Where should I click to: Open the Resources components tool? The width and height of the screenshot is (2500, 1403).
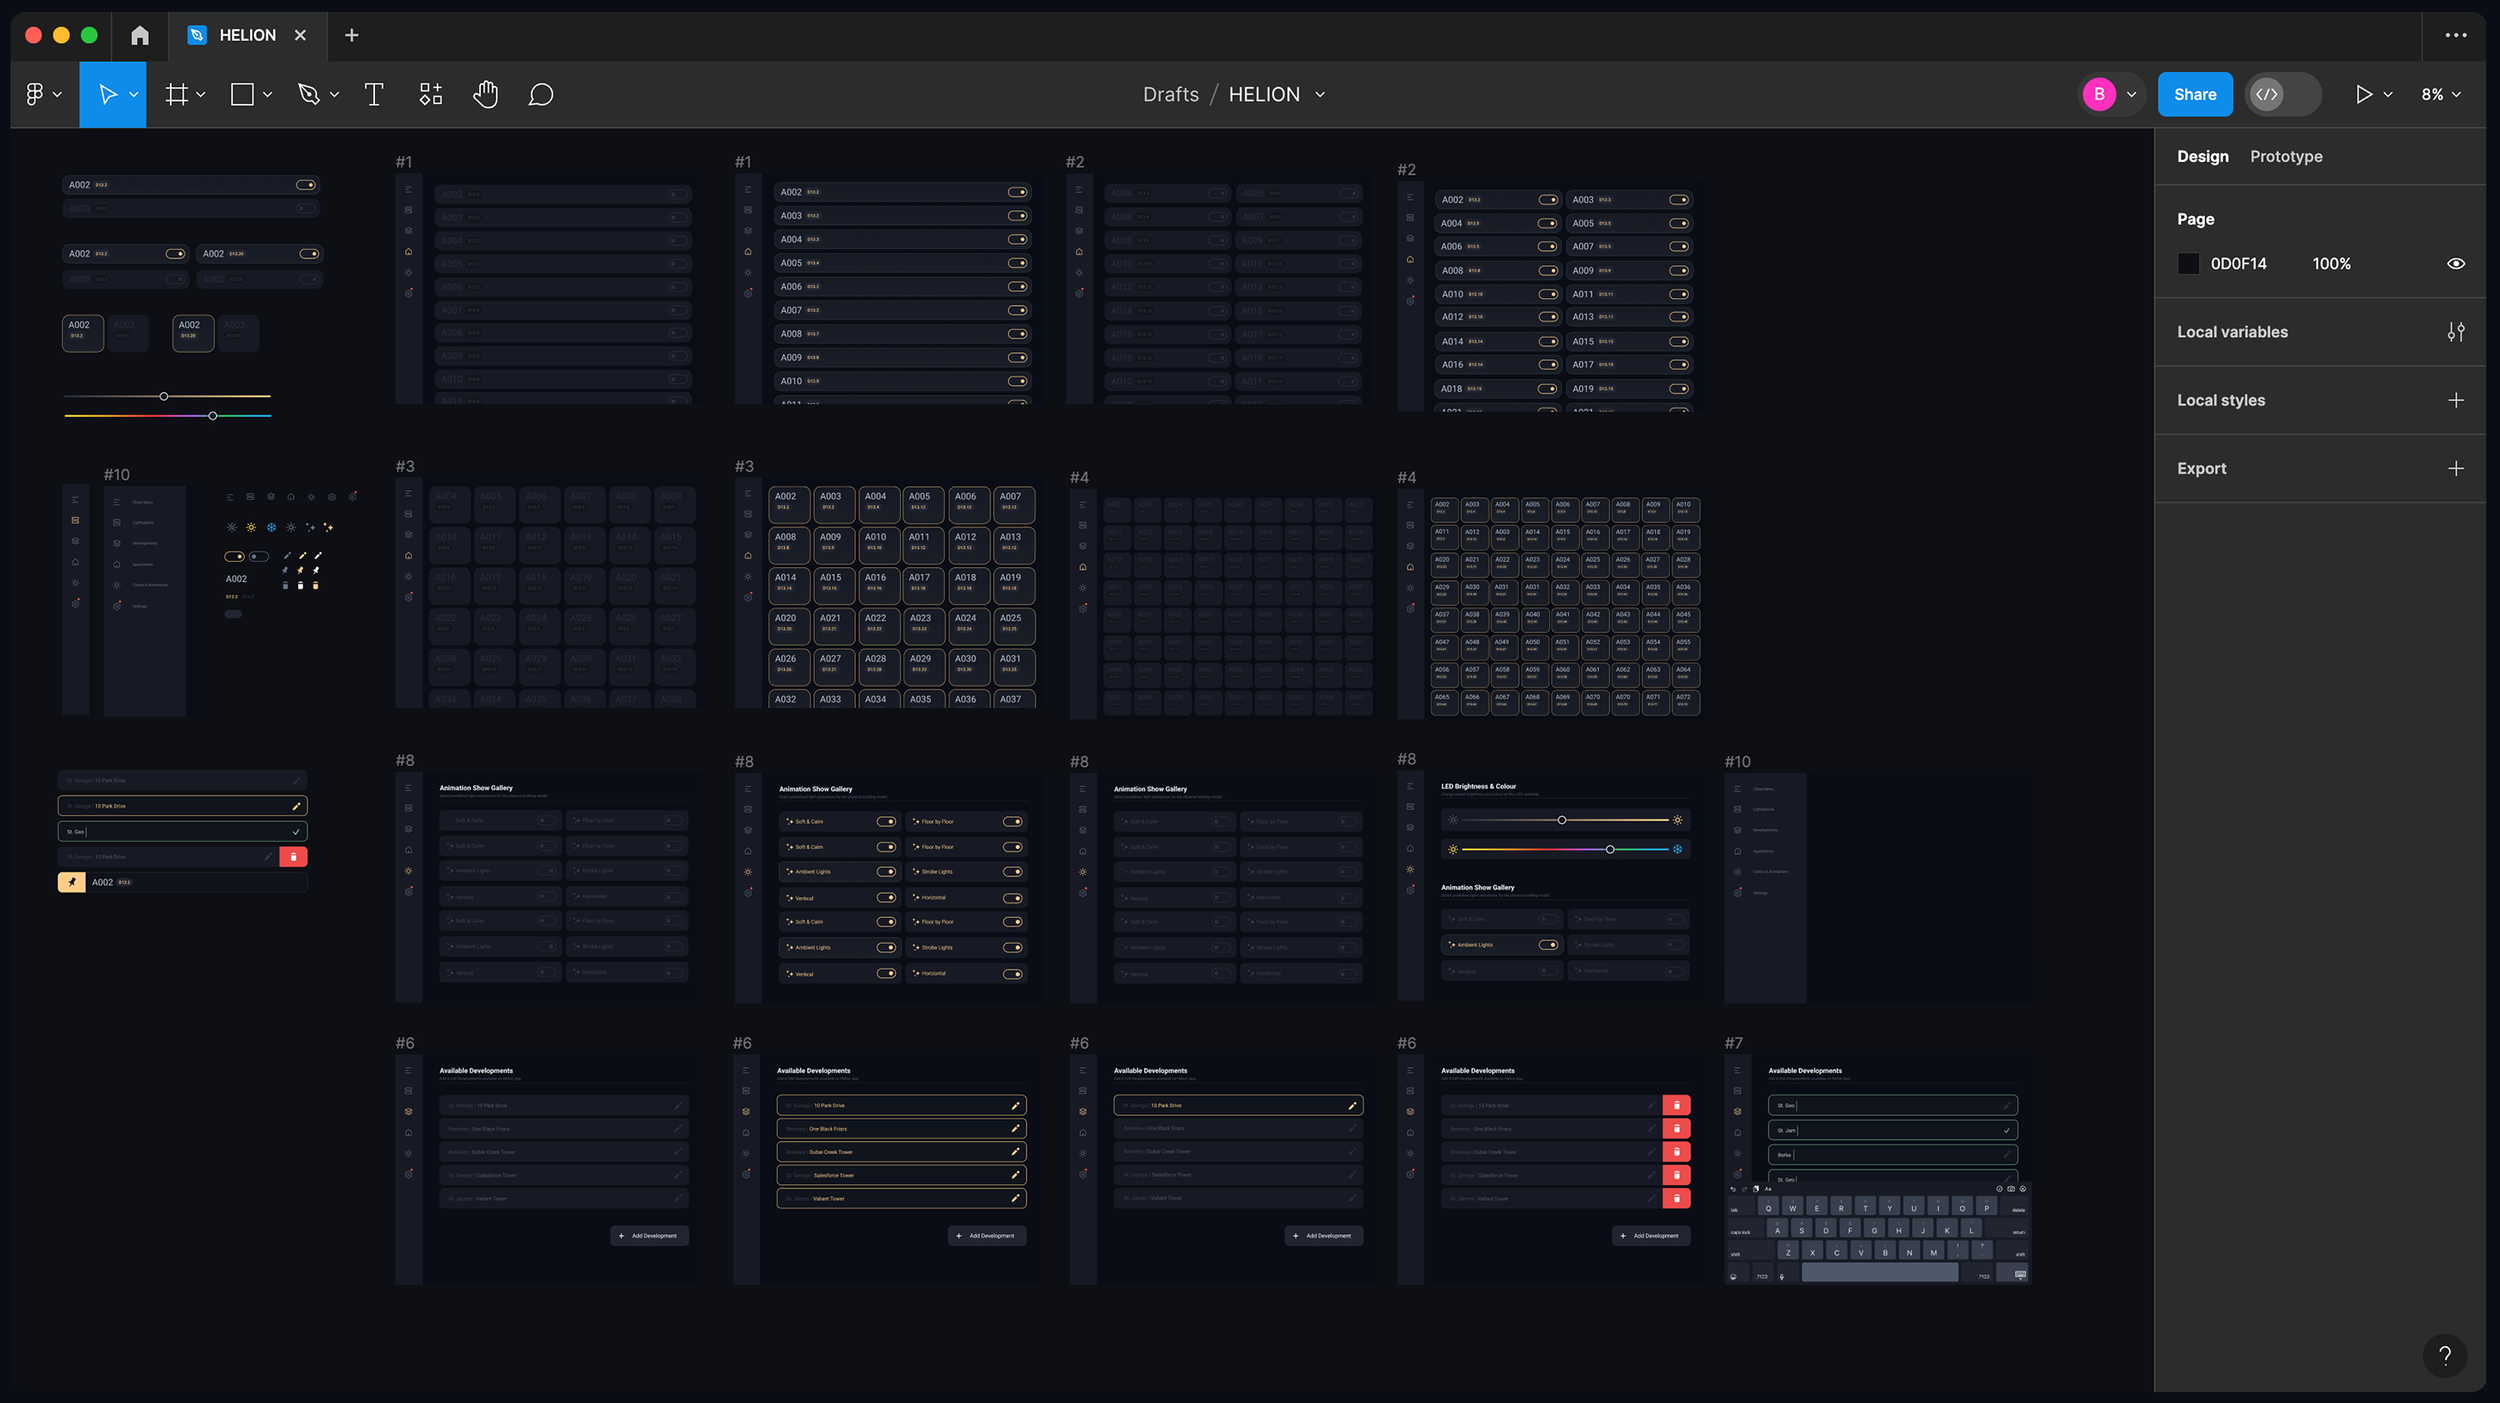point(430,94)
